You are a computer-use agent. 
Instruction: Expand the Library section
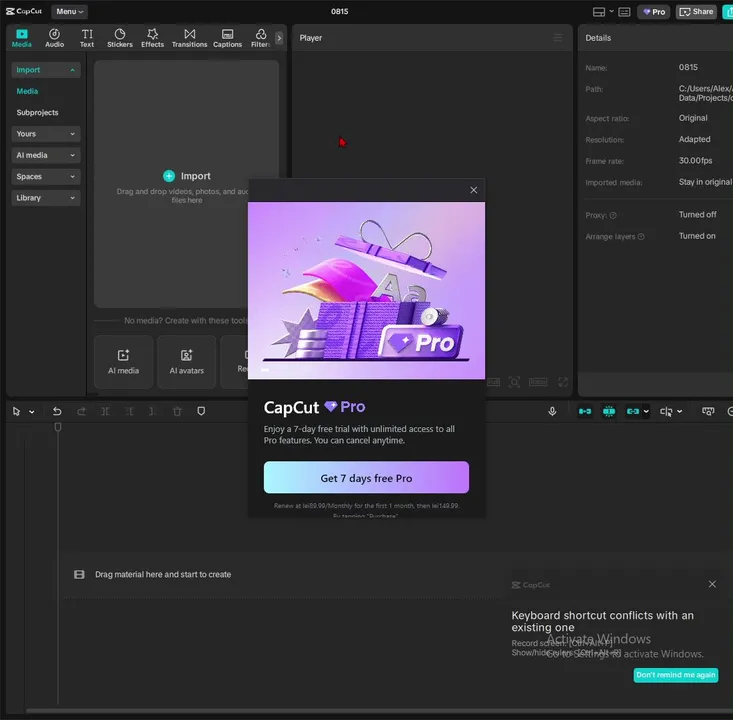pyautogui.click(x=46, y=198)
